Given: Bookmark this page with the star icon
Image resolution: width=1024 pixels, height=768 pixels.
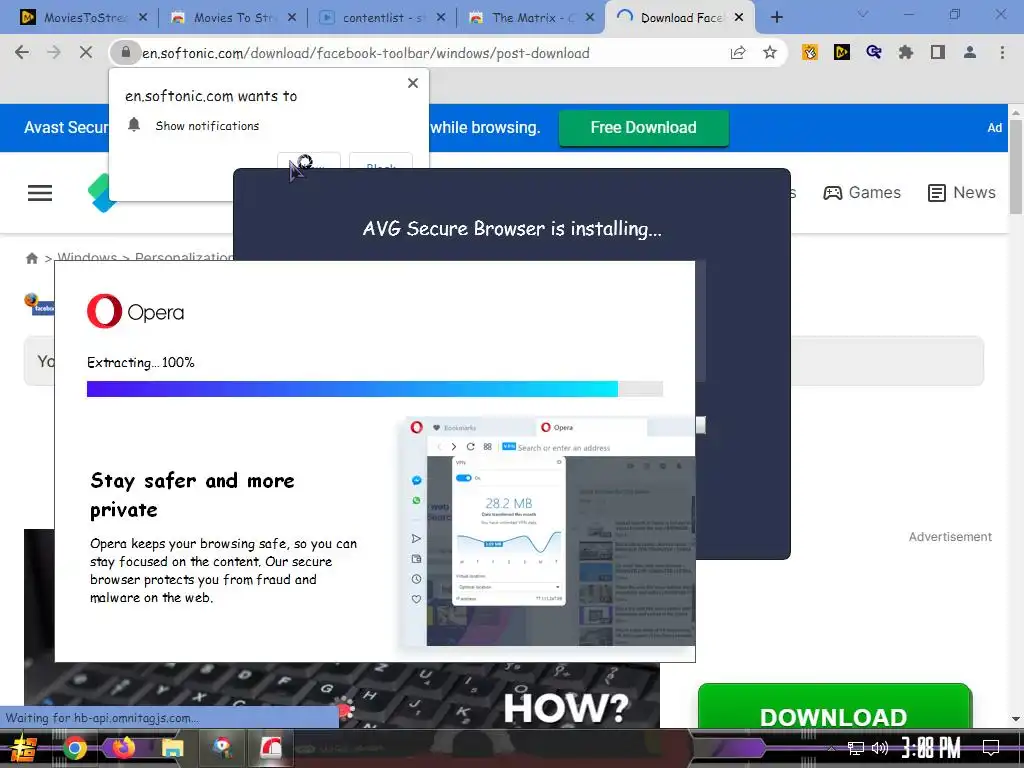Looking at the screenshot, I should point(770,53).
